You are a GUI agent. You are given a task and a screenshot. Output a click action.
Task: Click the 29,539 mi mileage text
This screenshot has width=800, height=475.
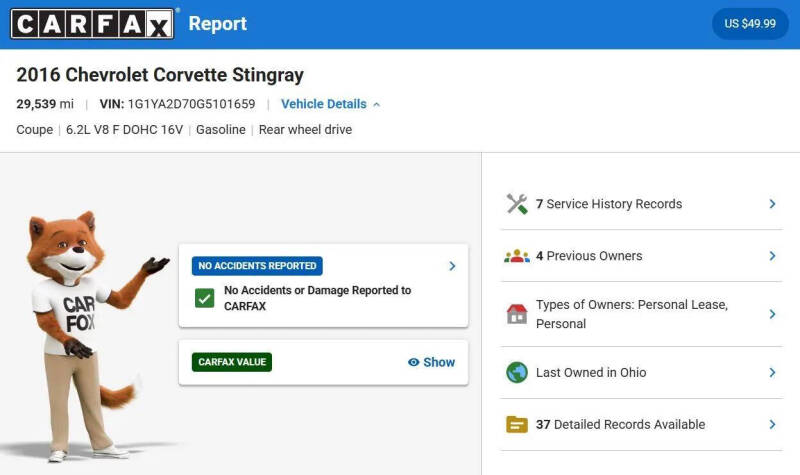click(x=45, y=104)
